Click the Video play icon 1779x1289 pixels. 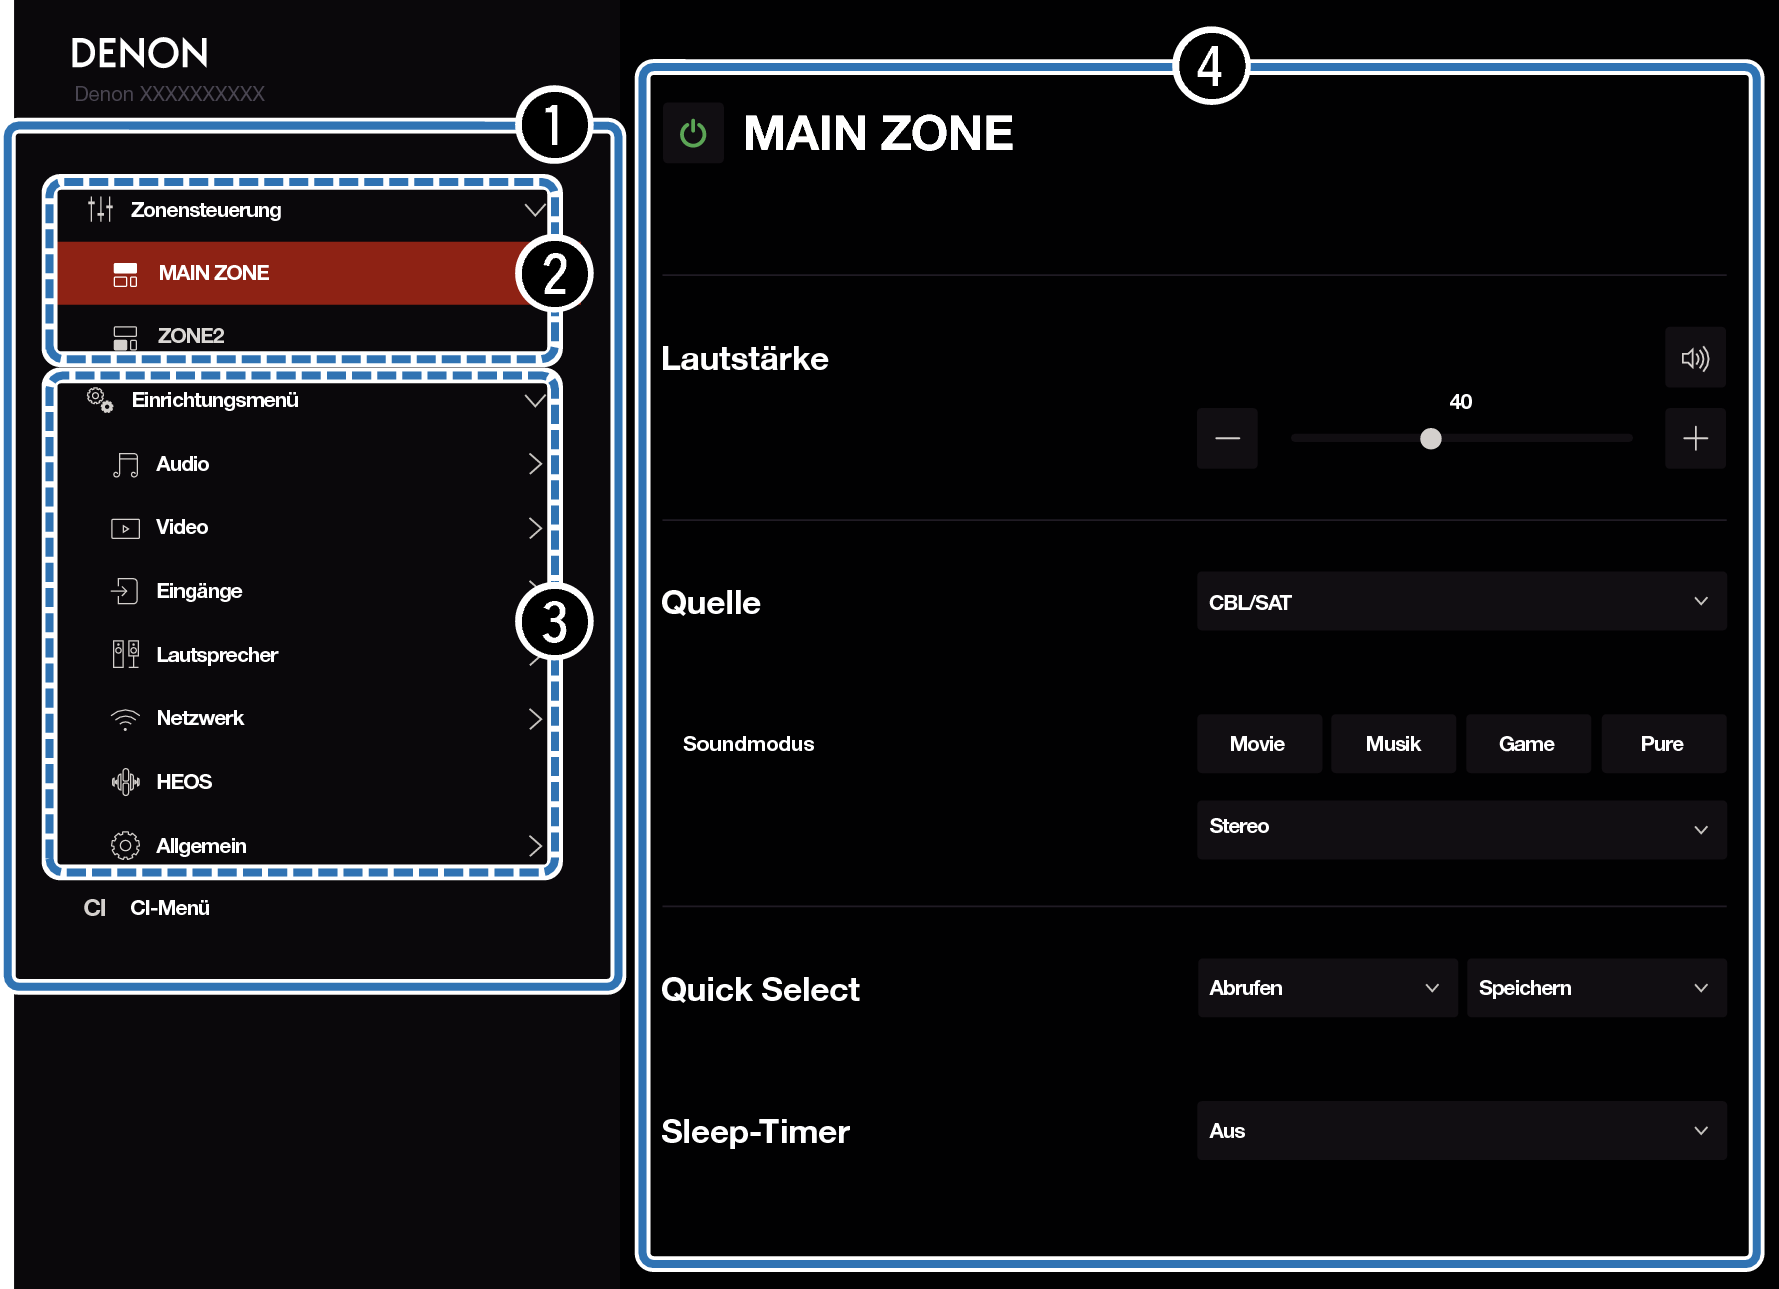click(x=125, y=528)
